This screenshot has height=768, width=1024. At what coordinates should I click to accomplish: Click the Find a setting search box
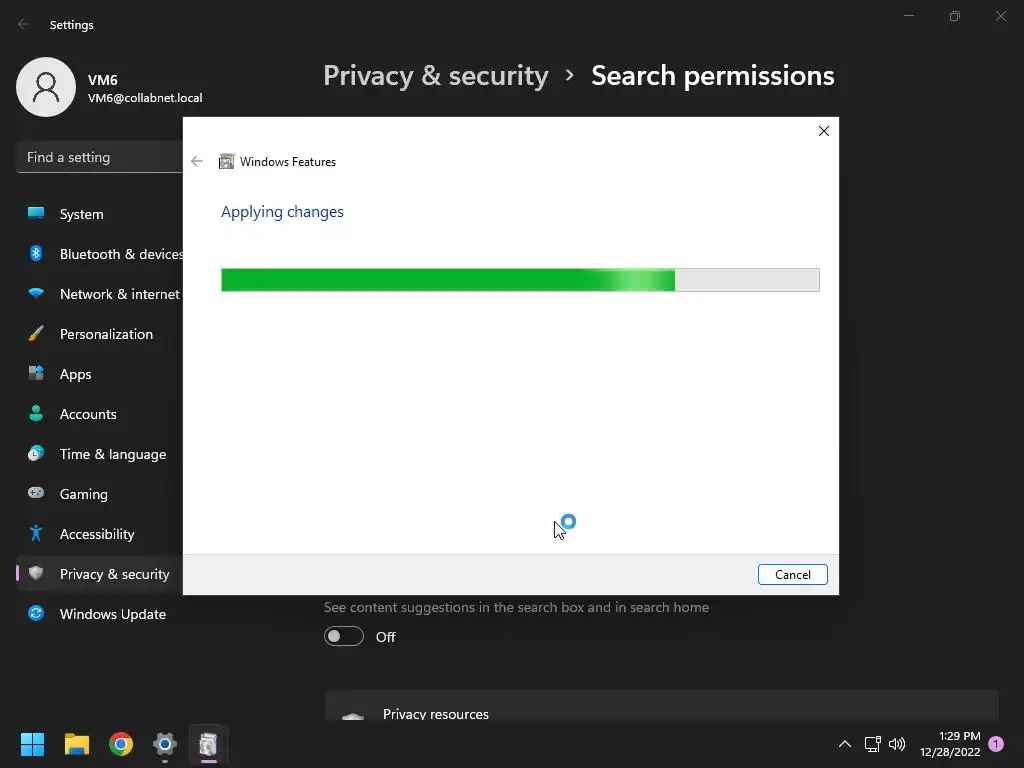click(100, 157)
